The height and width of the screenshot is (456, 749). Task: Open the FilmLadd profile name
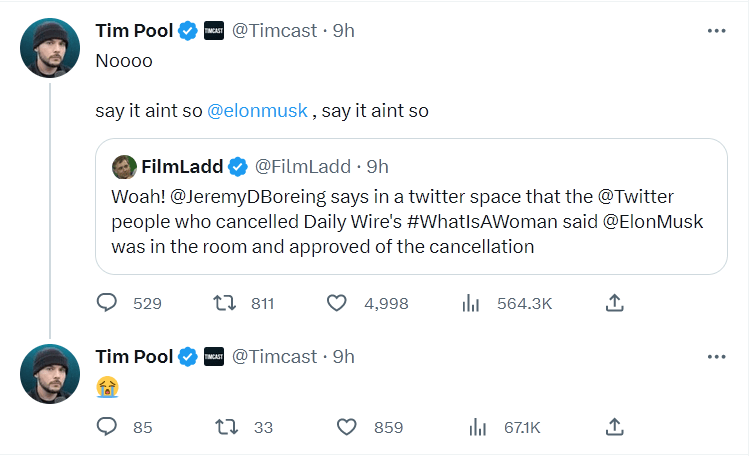(183, 166)
